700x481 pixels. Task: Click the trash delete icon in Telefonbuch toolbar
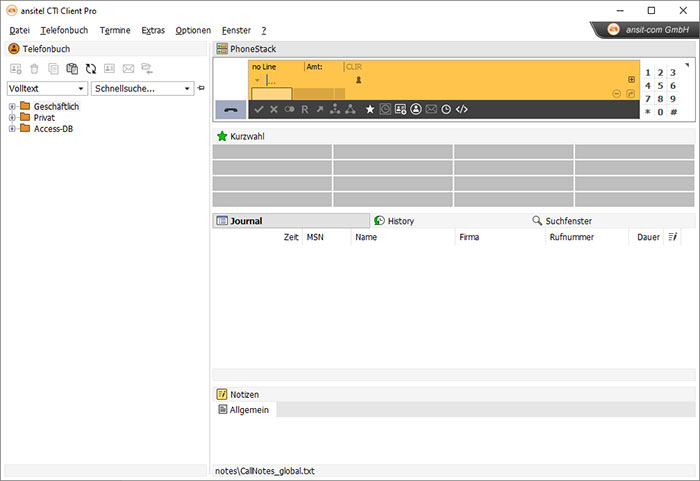point(34,69)
